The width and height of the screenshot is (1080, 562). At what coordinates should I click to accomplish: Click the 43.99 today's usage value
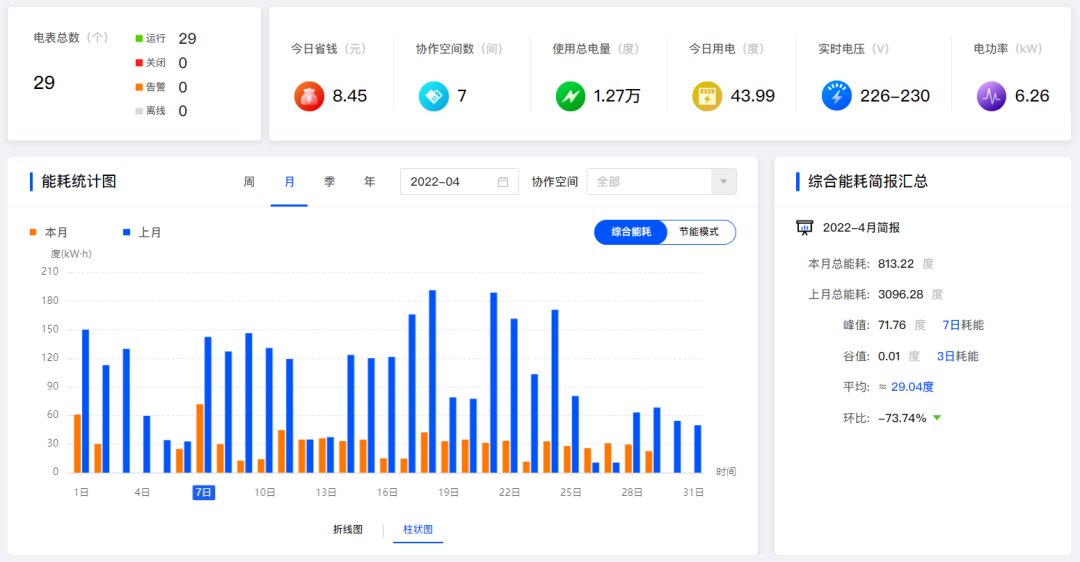click(753, 96)
